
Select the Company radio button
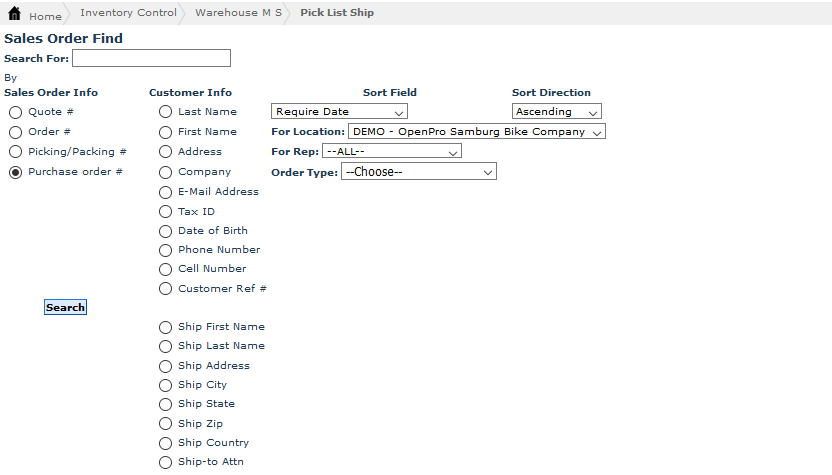tap(166, 172)
